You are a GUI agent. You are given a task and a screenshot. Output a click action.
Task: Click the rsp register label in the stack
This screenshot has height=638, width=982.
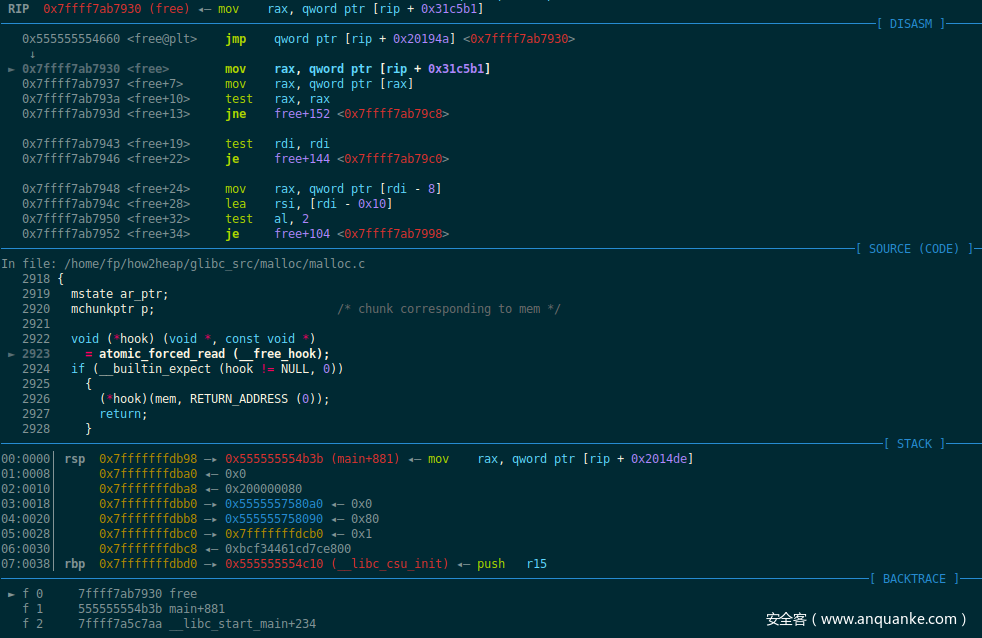coord(75,459)
